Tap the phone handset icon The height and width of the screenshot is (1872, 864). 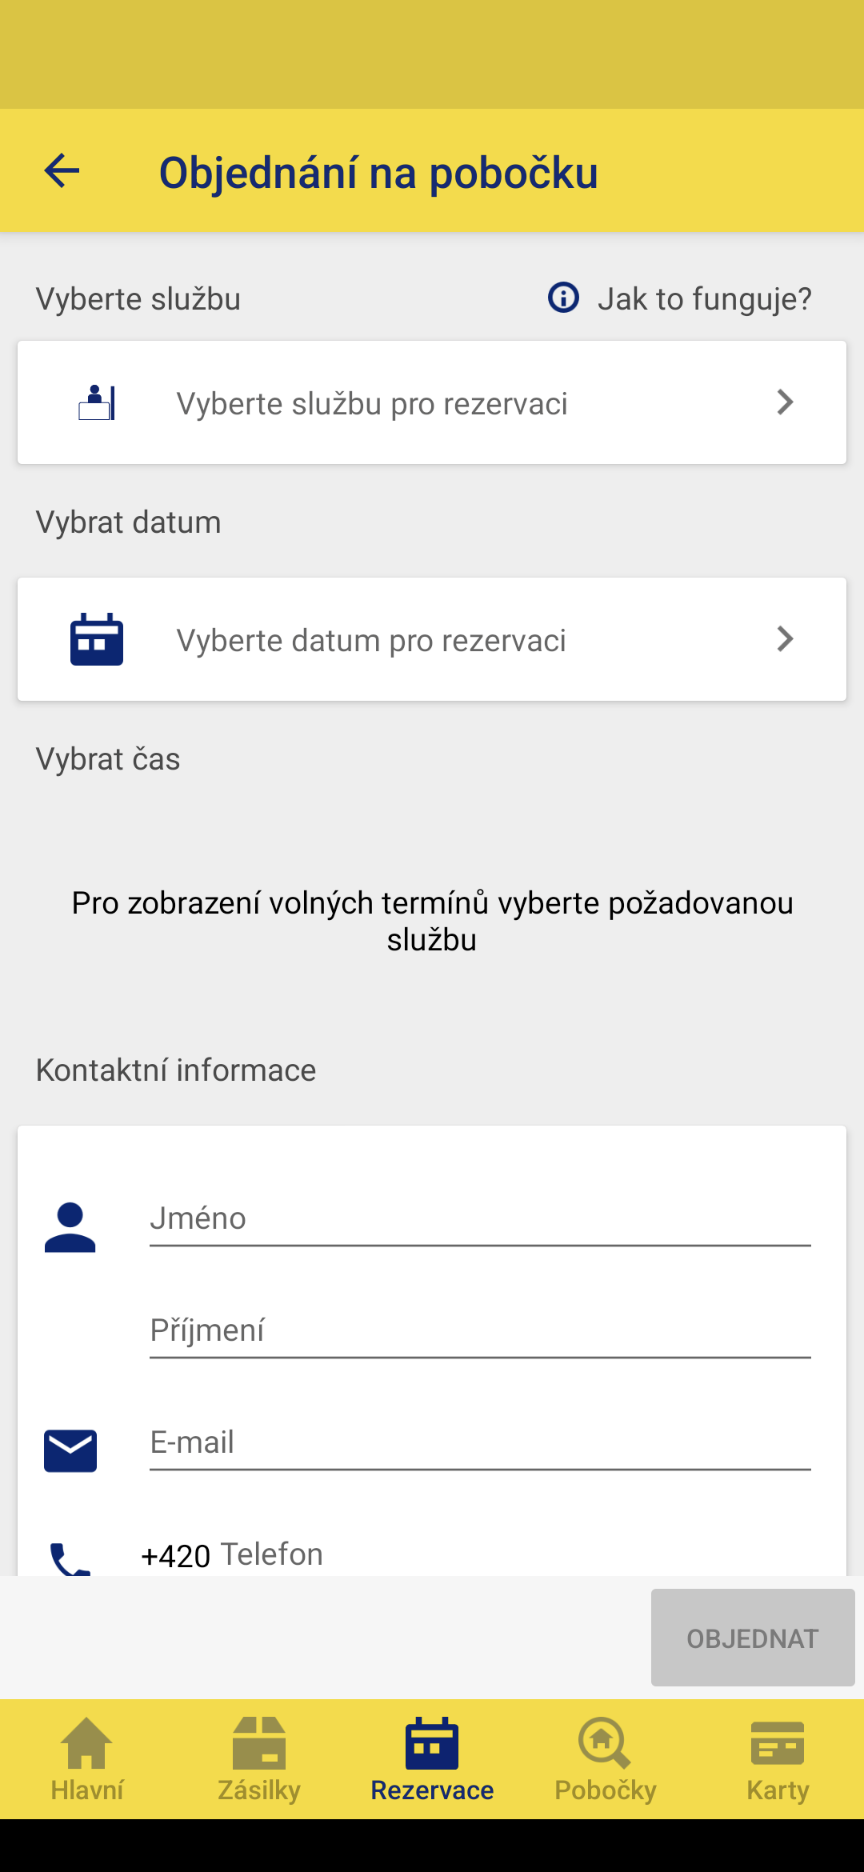[70, 1559]
